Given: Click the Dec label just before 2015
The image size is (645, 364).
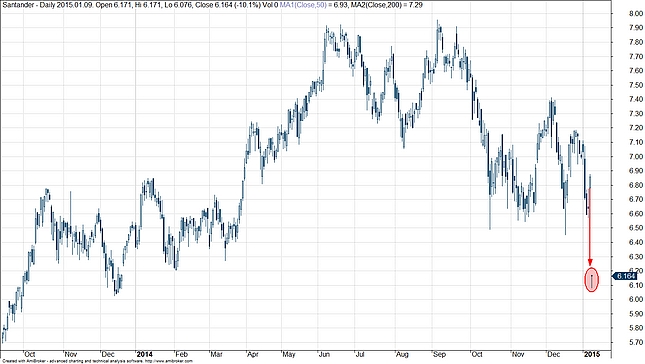Looking at the screenshot, I should [554, 354].
